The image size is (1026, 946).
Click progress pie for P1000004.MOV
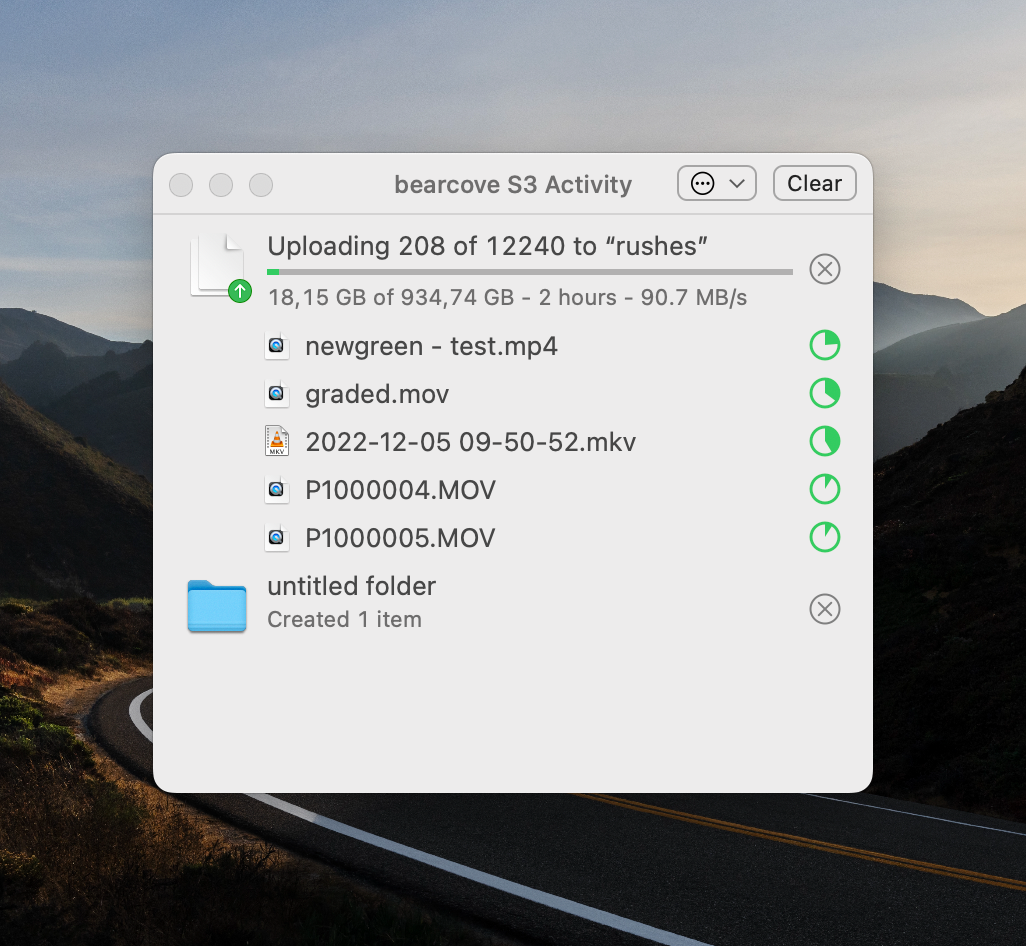point(824,489)
